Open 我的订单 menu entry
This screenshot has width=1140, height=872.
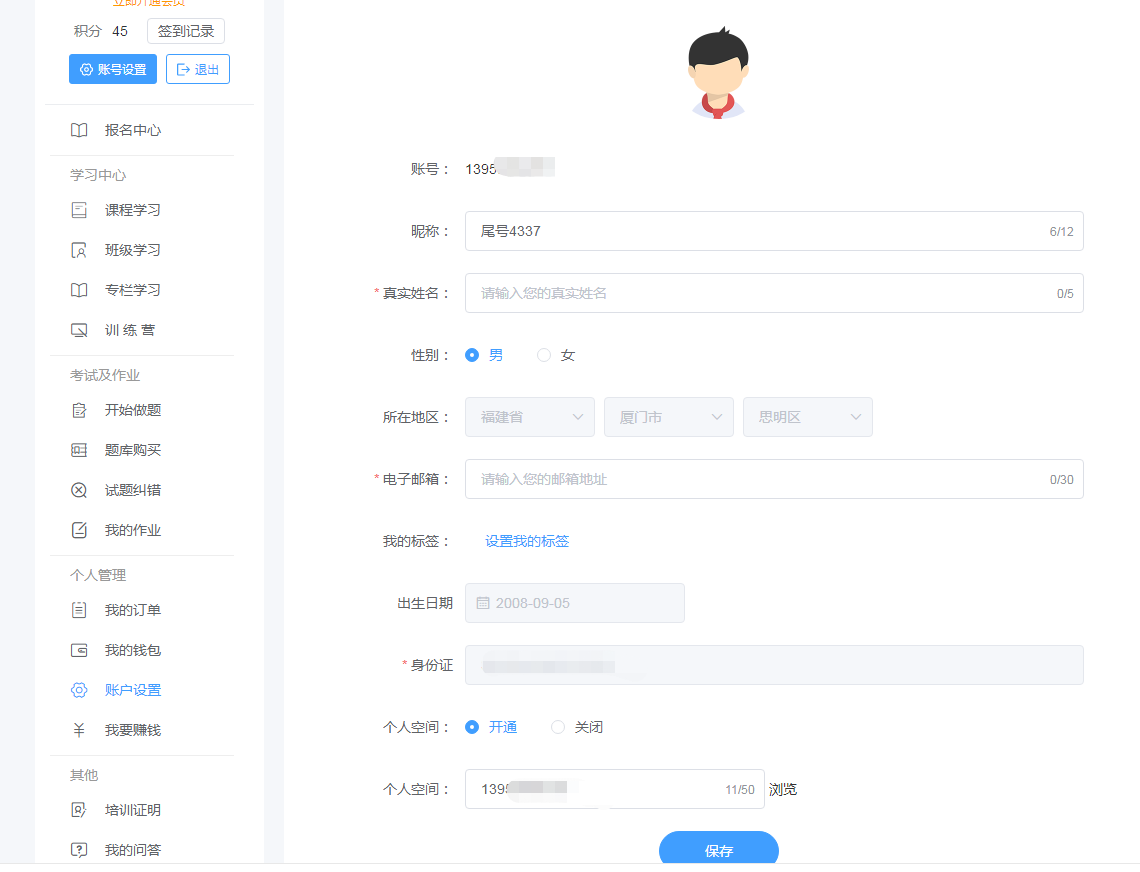132,610
